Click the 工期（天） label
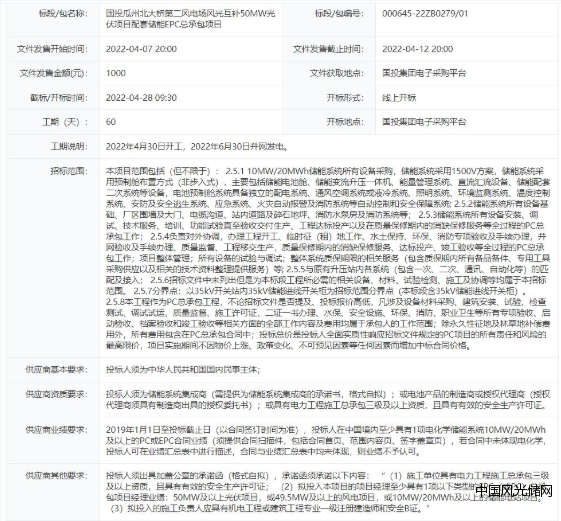561x521 pixels. 65,122
